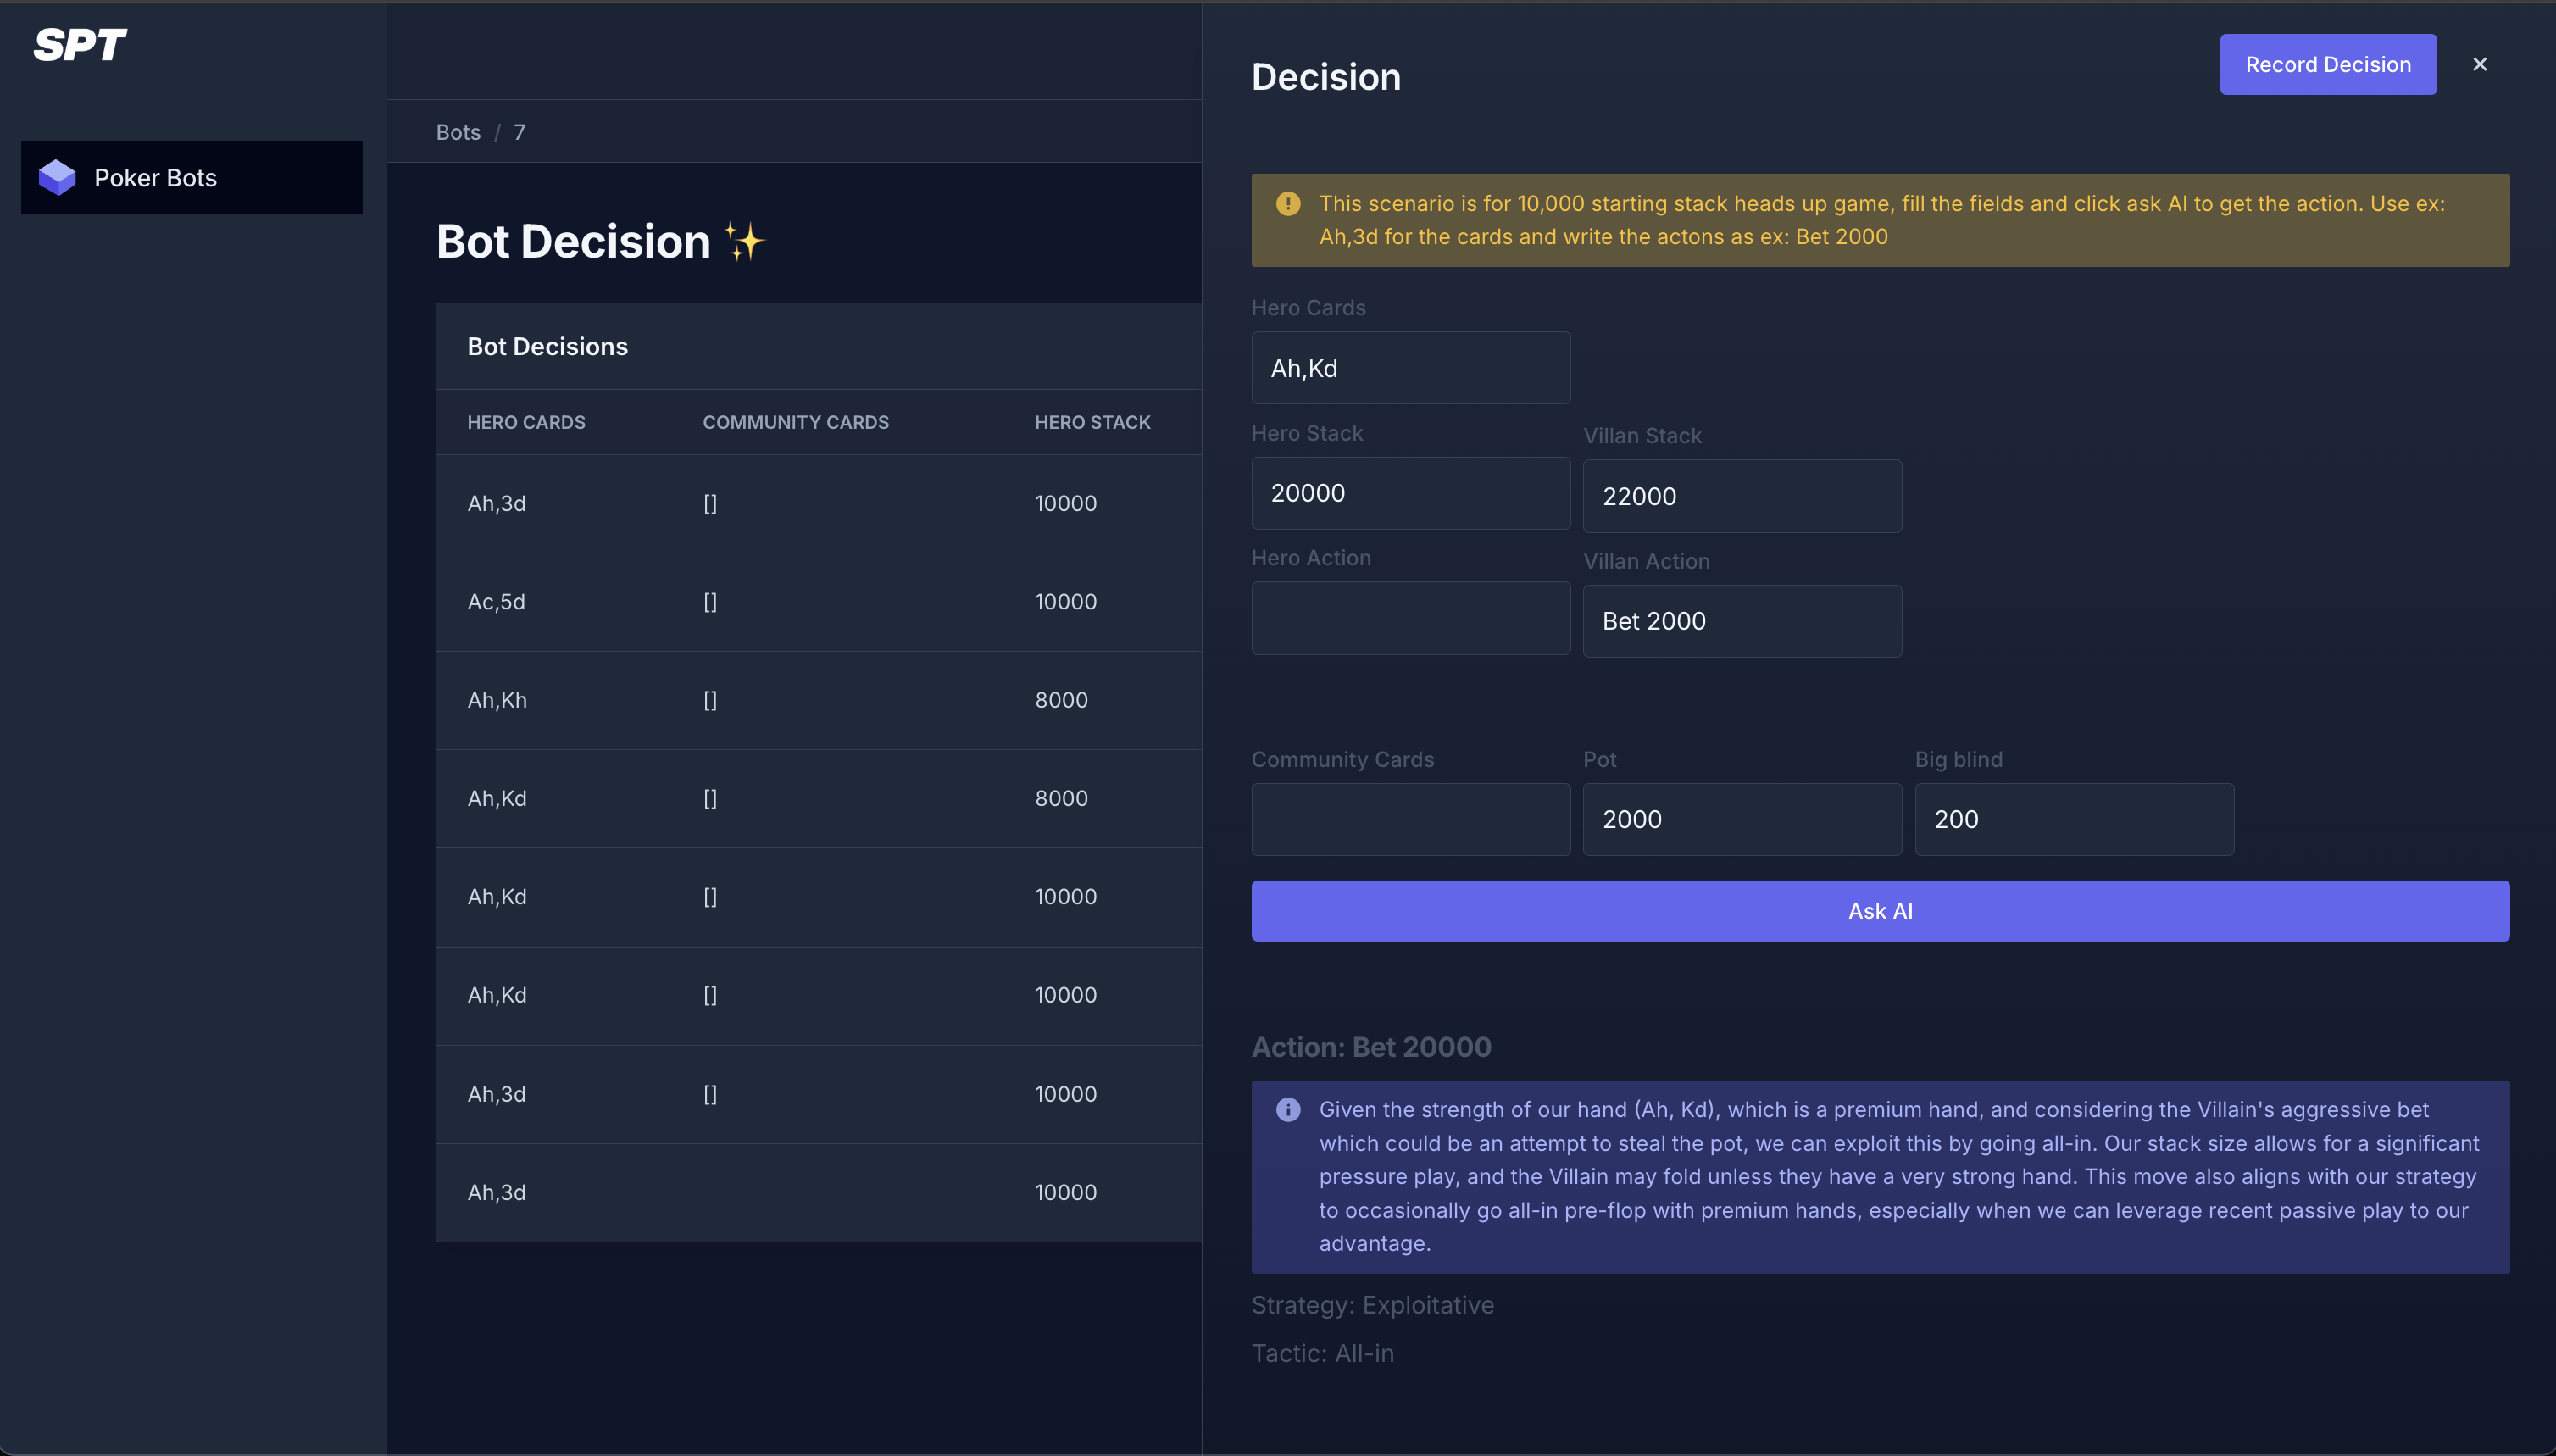The width and height of the screenshot is (2556, 1456).
Task: Focus the empty Hero Action field
Action: 1410,618
